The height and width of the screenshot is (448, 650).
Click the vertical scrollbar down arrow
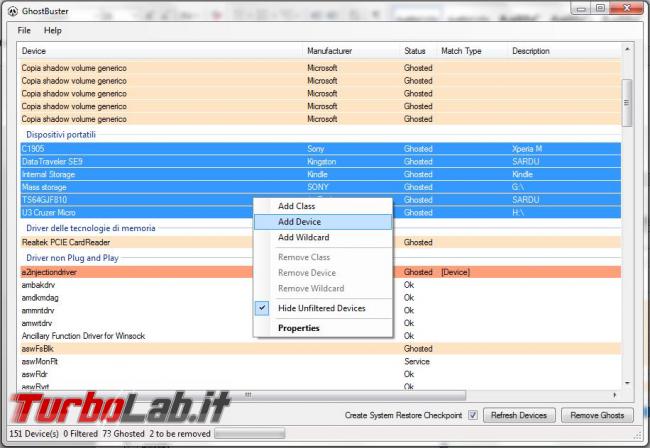[627, 383]
